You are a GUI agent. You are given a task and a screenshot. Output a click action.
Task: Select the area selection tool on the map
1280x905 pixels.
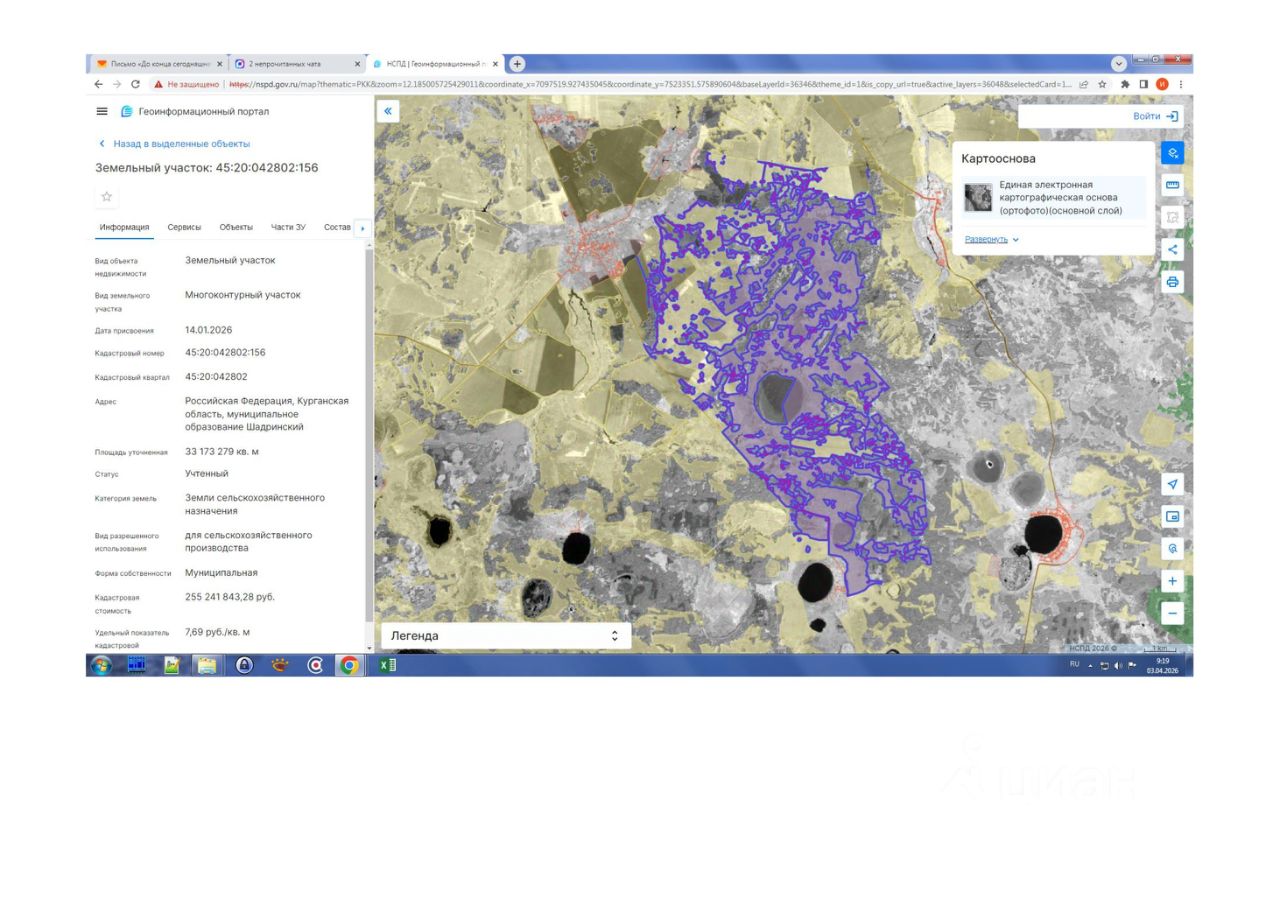point(1173,217)
